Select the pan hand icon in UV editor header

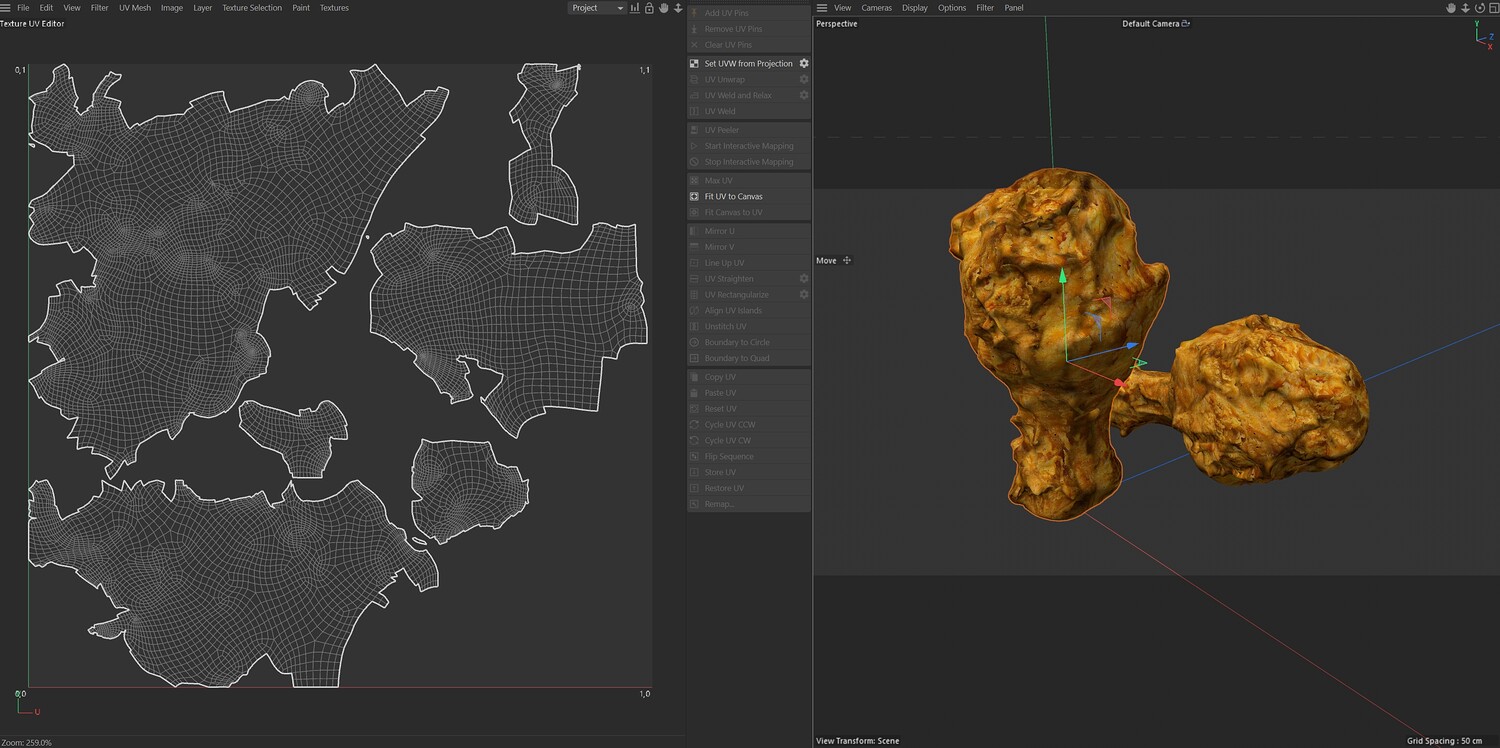pyautogui.click(x=663, y=8)
